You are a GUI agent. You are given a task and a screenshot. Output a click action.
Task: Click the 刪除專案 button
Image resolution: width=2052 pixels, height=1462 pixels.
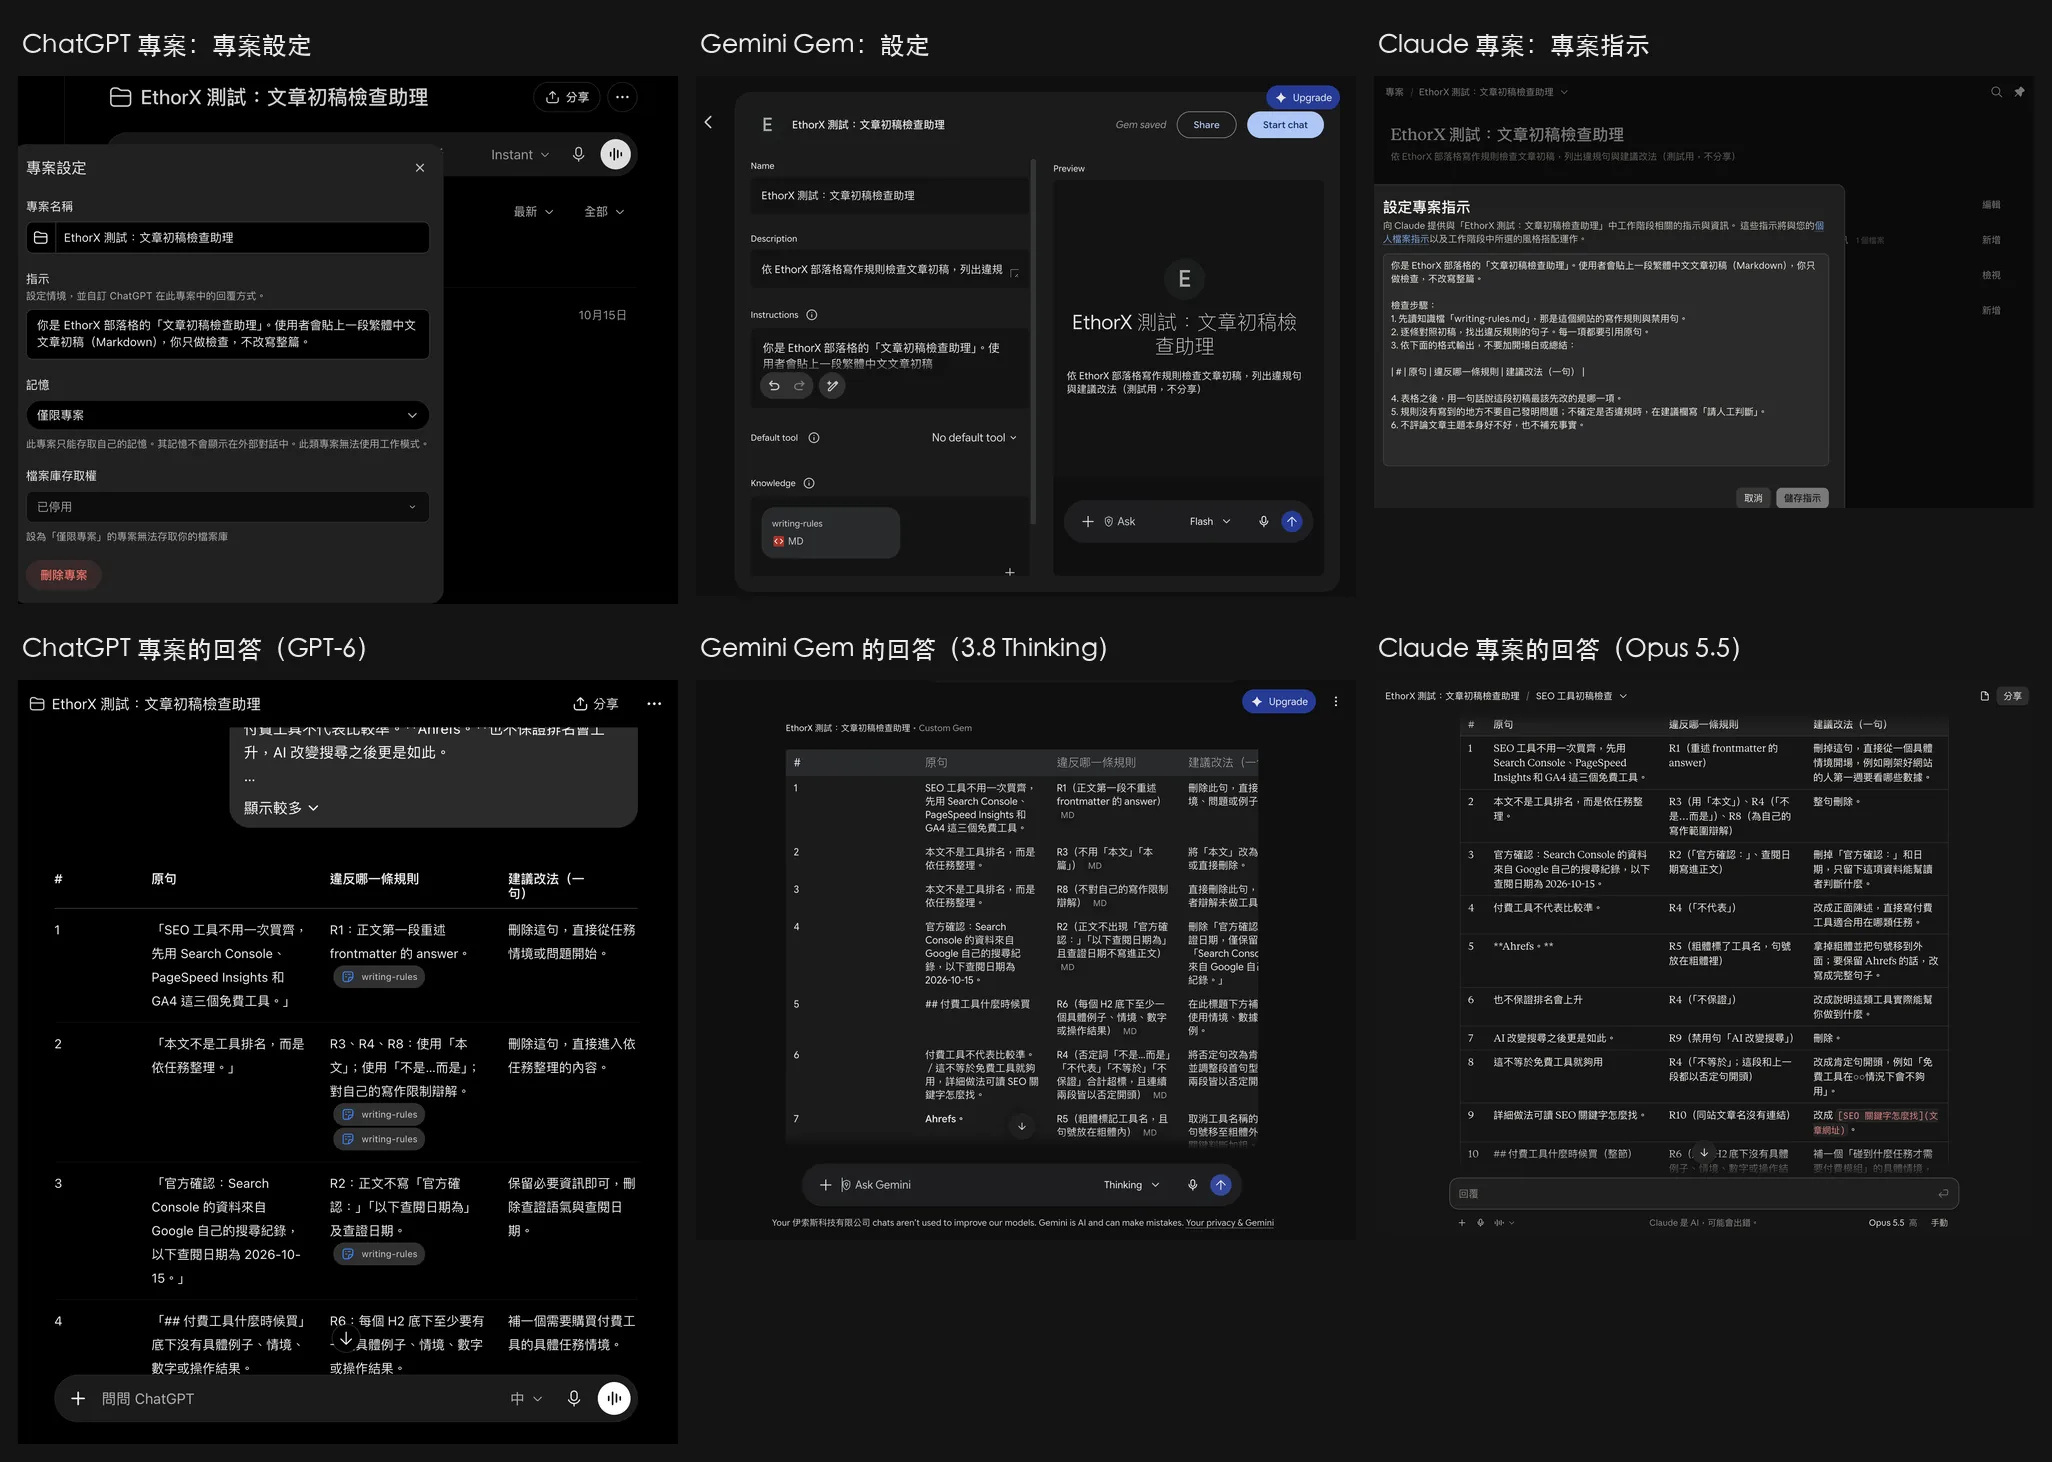click(64, 575)
